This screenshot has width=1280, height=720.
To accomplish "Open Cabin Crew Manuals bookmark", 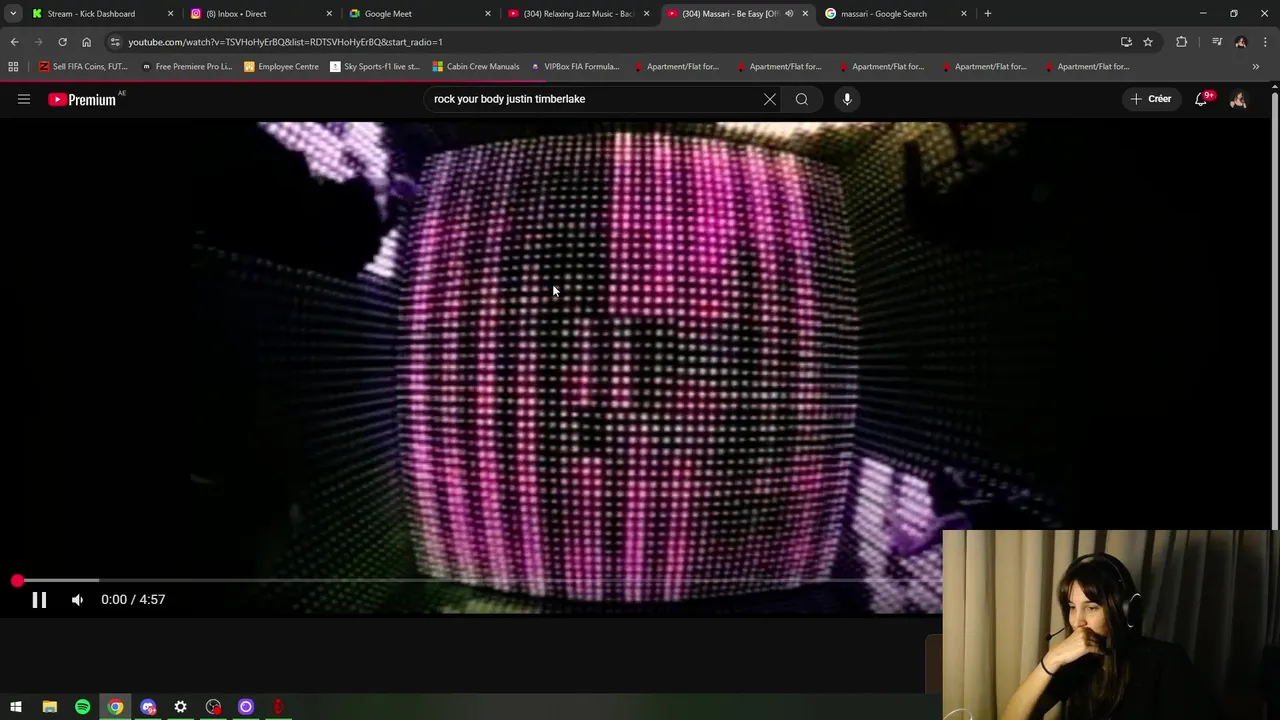I will coord(476,67).
